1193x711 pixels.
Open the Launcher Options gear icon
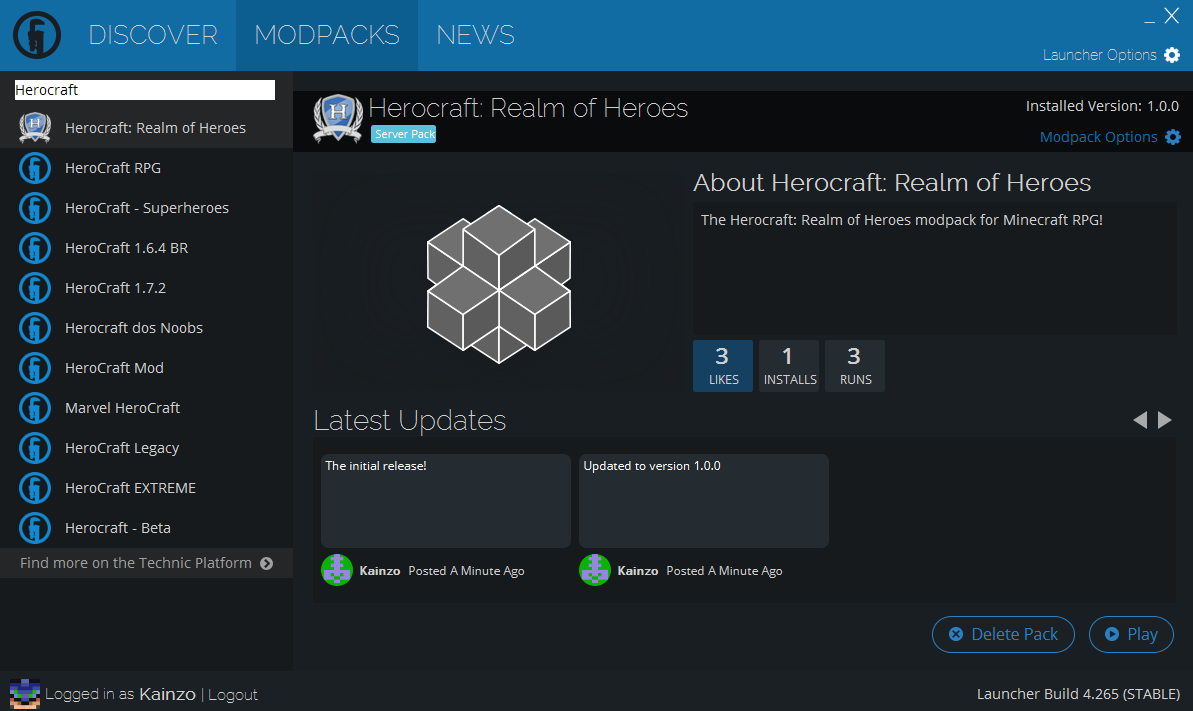(x=1172, y=55)
